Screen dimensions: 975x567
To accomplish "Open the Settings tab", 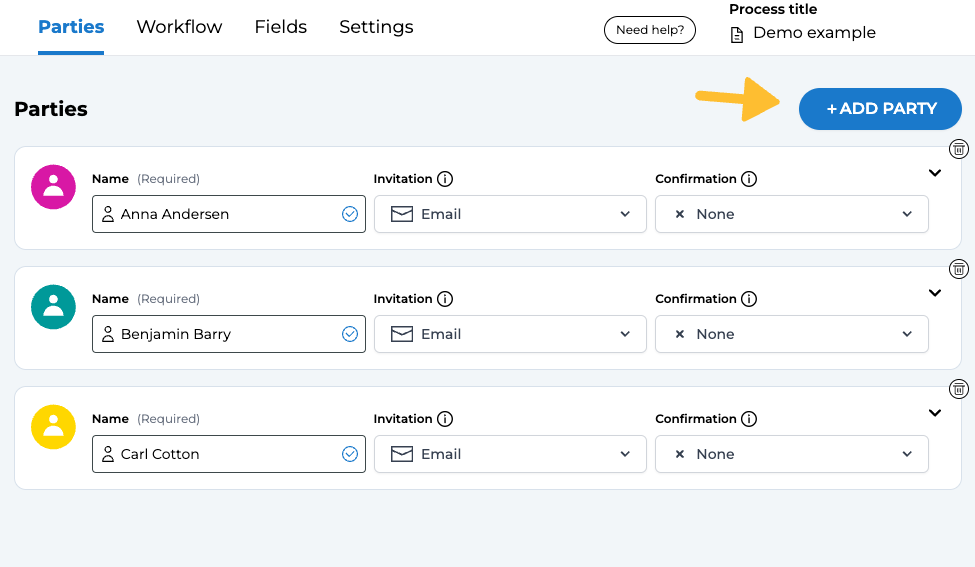I will (376, 27).
